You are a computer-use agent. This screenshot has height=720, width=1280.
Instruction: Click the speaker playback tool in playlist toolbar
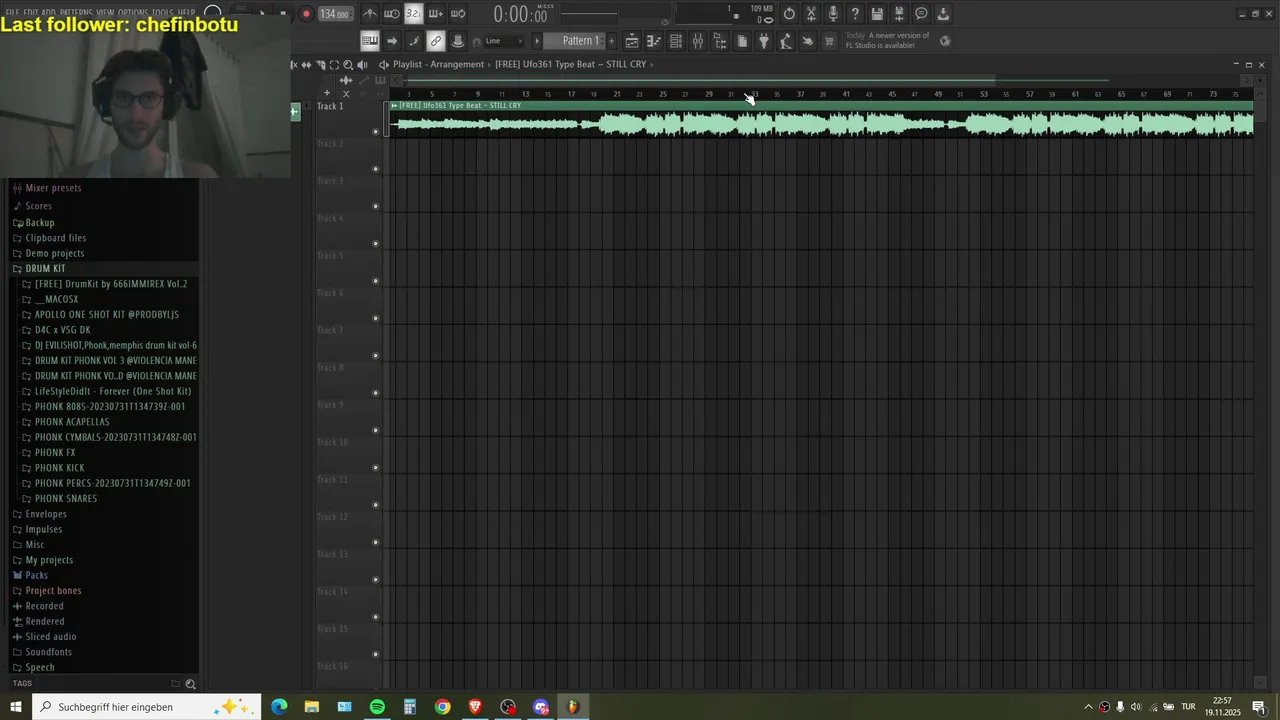click(x=362, y=64)
